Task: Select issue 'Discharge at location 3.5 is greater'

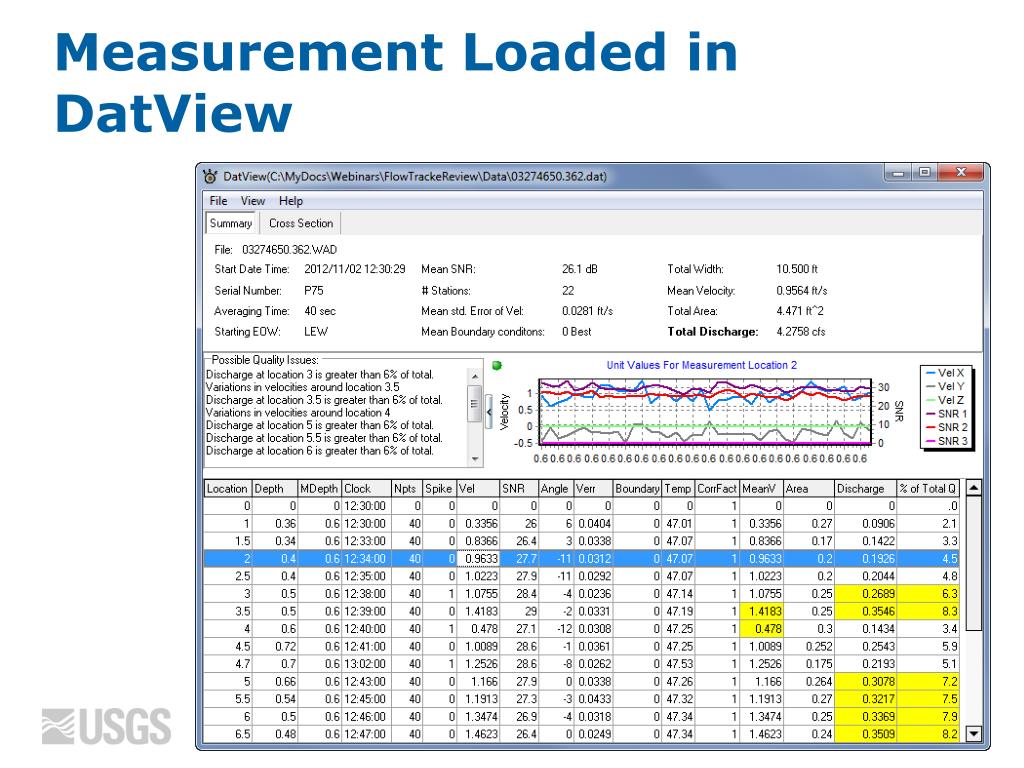Action: coord(324,400)
